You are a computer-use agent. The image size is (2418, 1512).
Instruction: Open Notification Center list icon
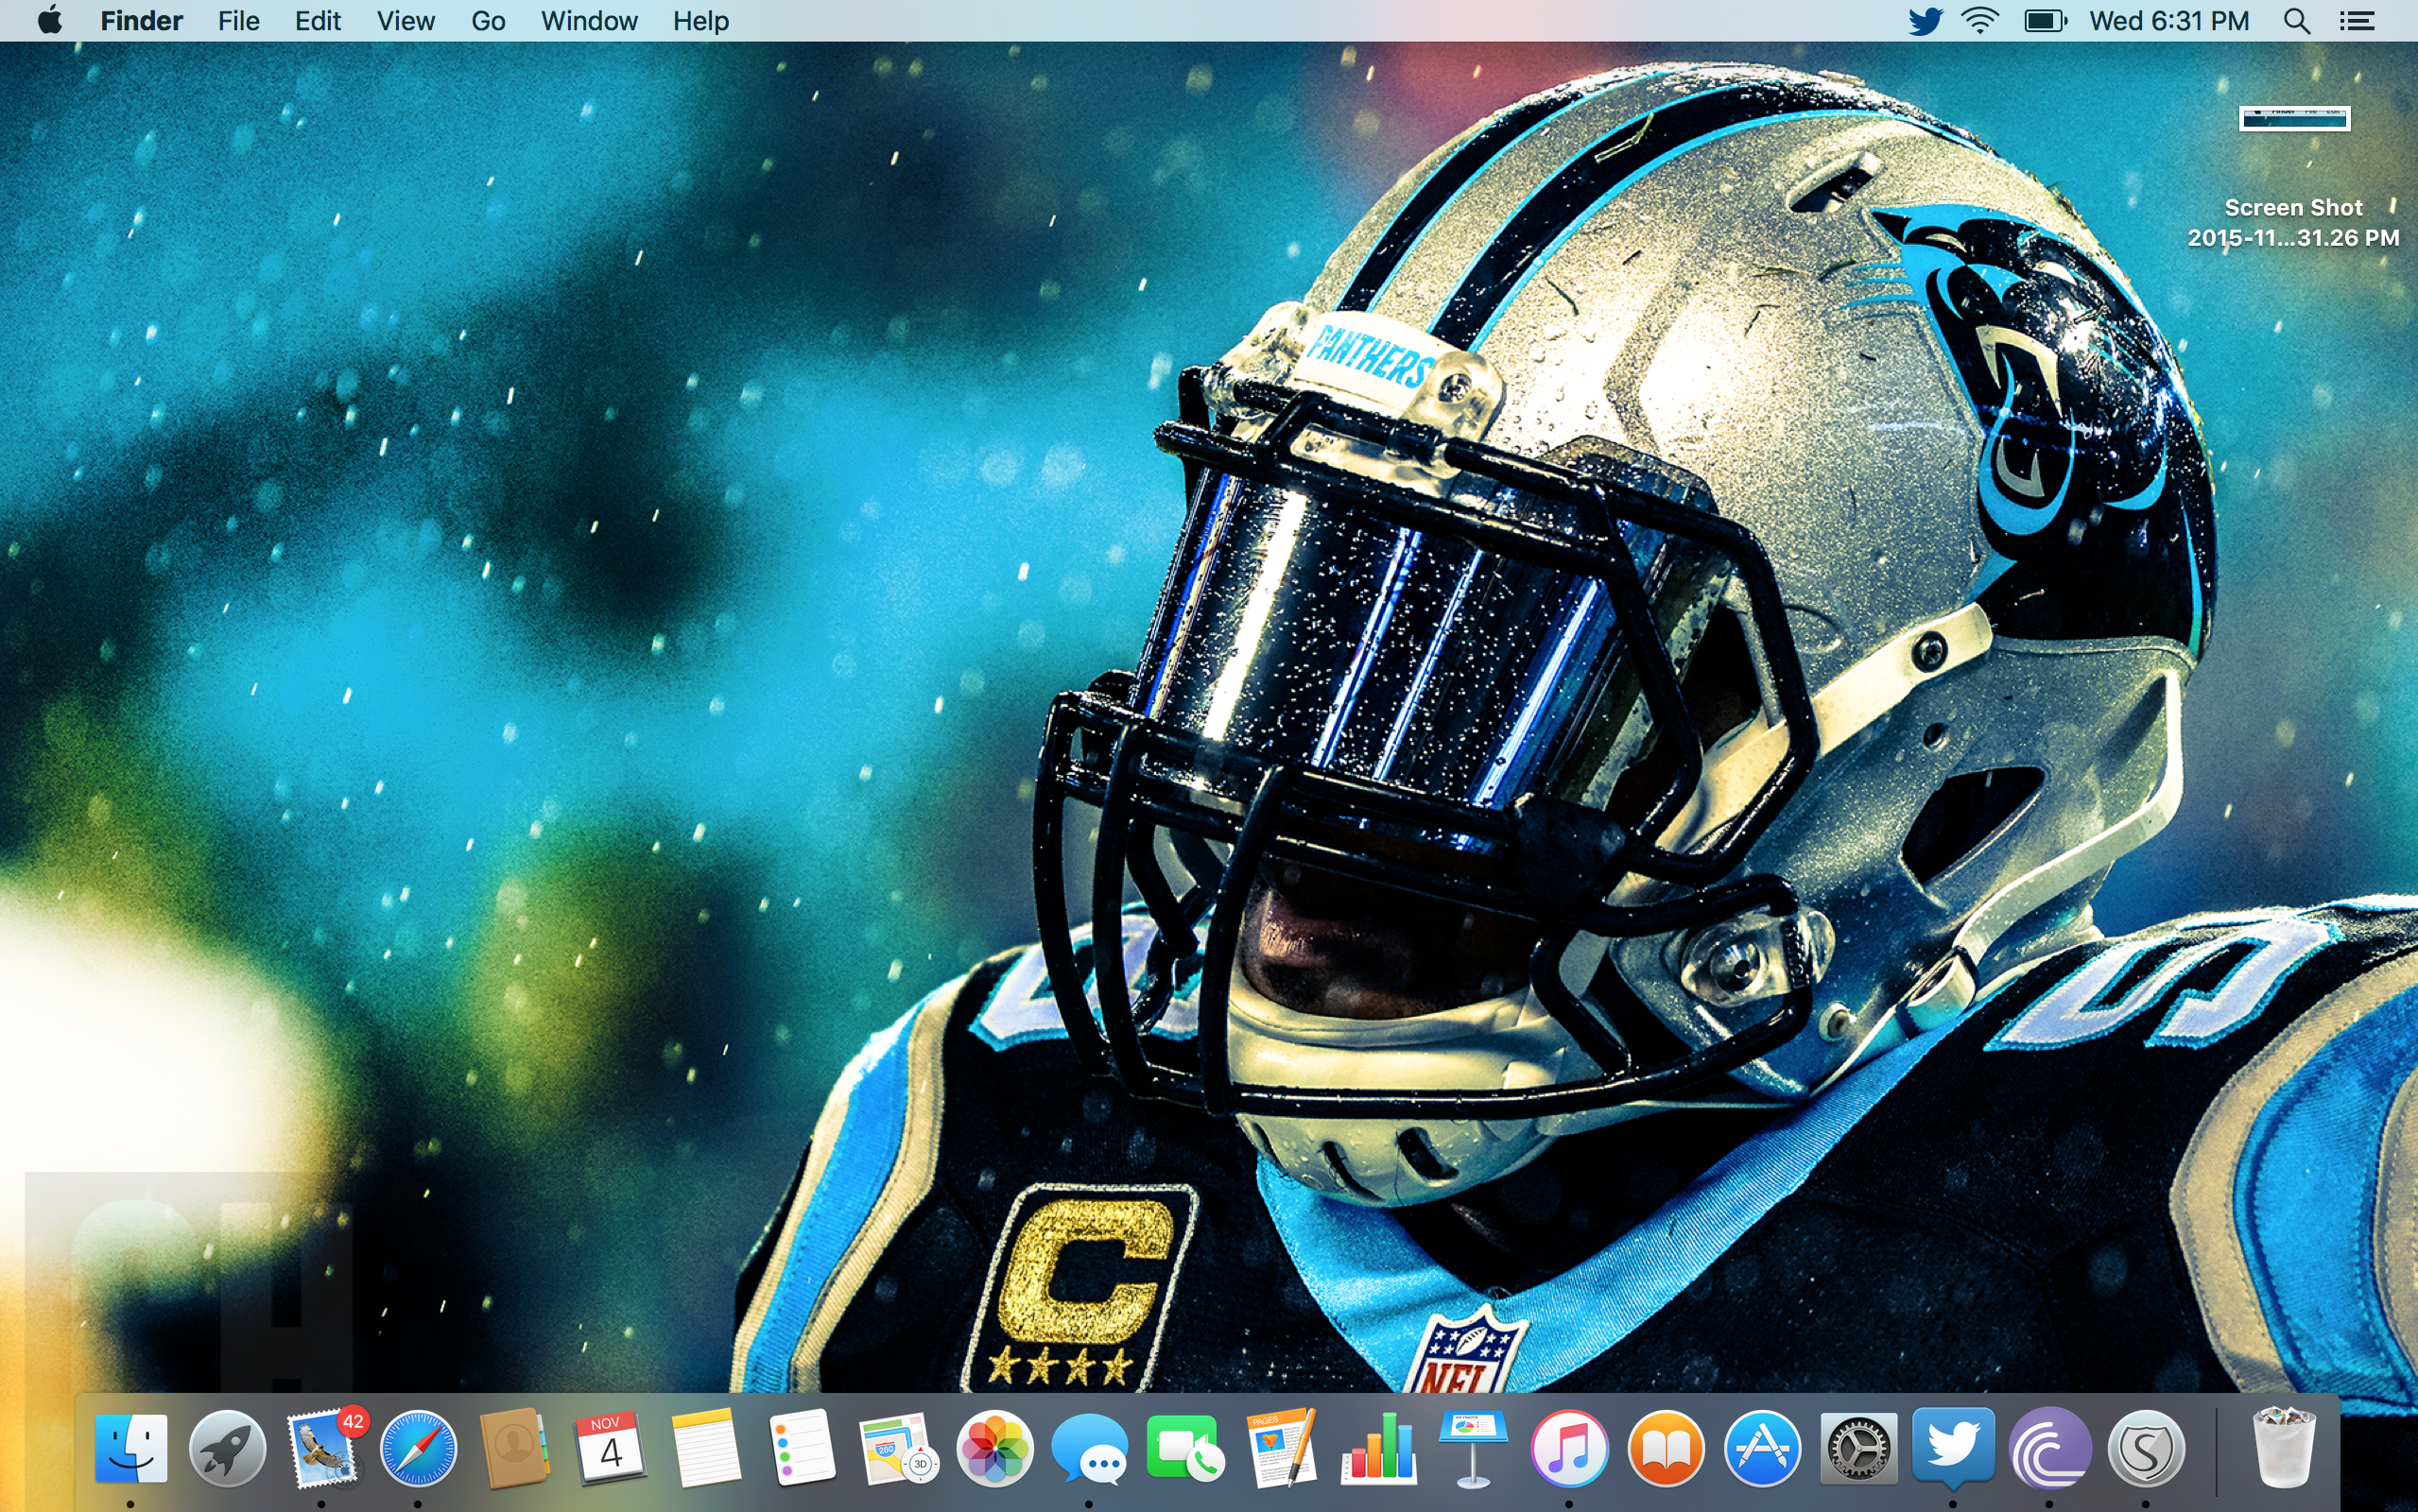[x=2356, y=21]
